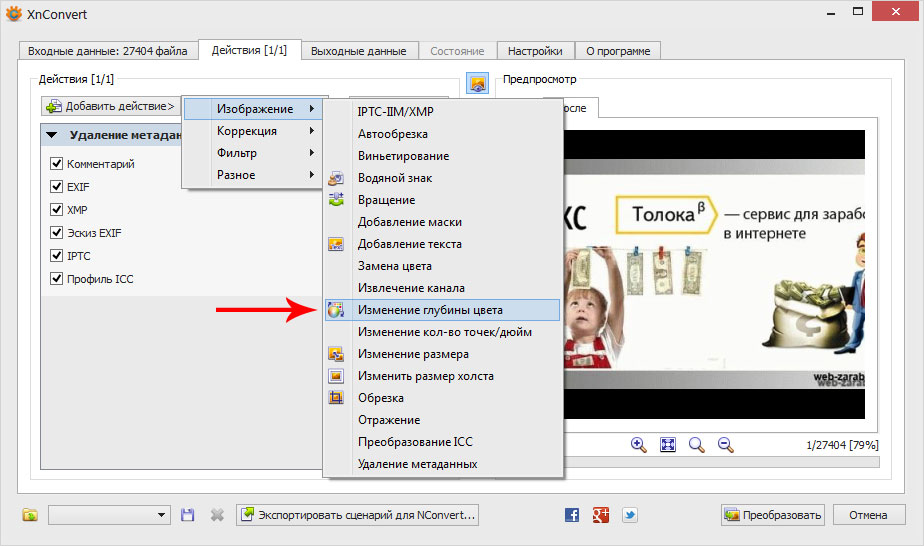Share via the Google+ icon
Image resolution: width=924 pixels, height=546 pixels.
click(600, 515)
